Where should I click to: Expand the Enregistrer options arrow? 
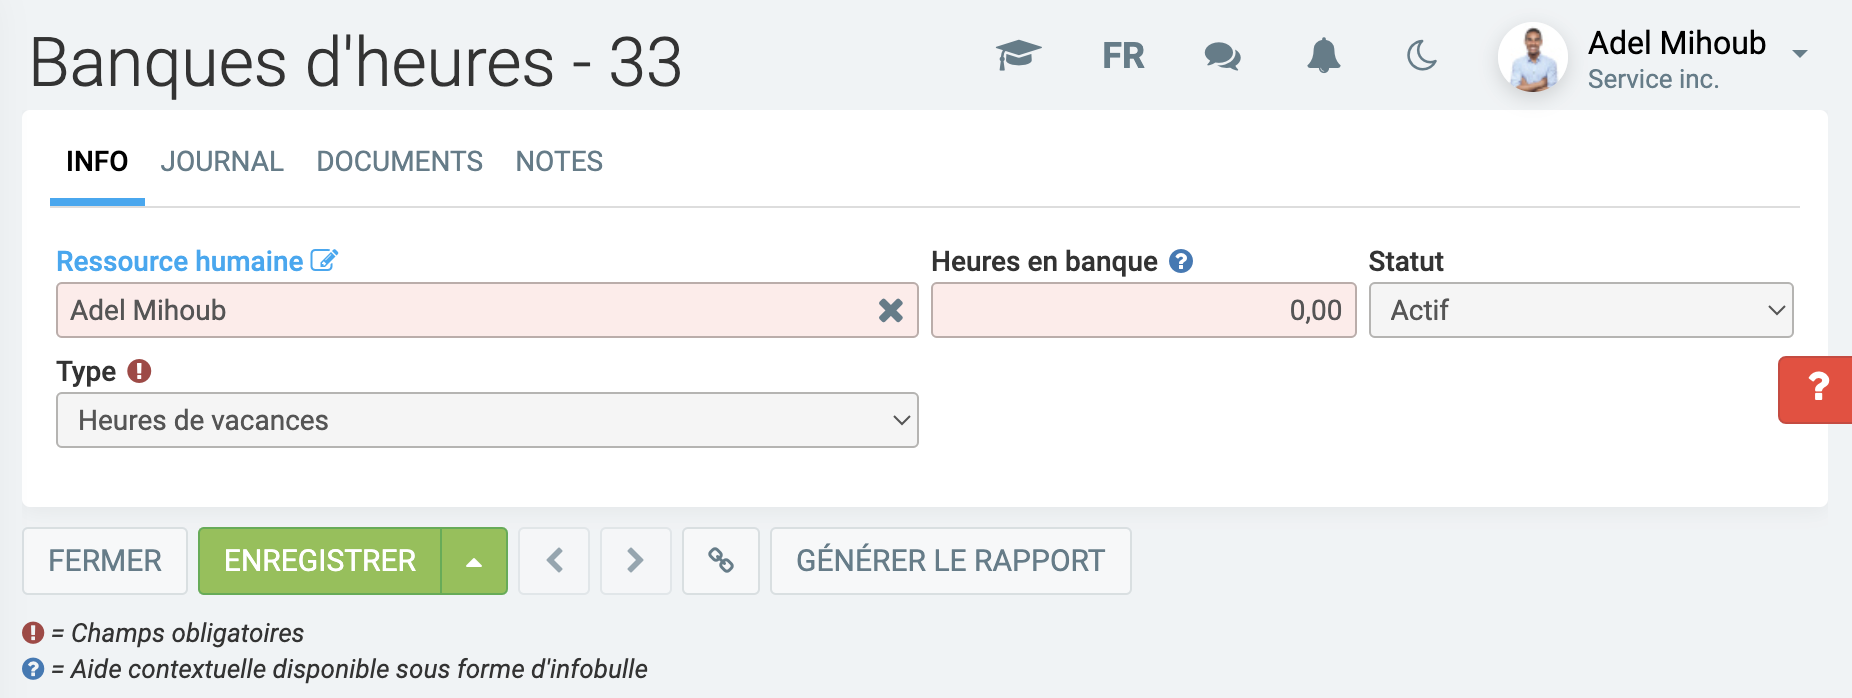click(474, 562)
